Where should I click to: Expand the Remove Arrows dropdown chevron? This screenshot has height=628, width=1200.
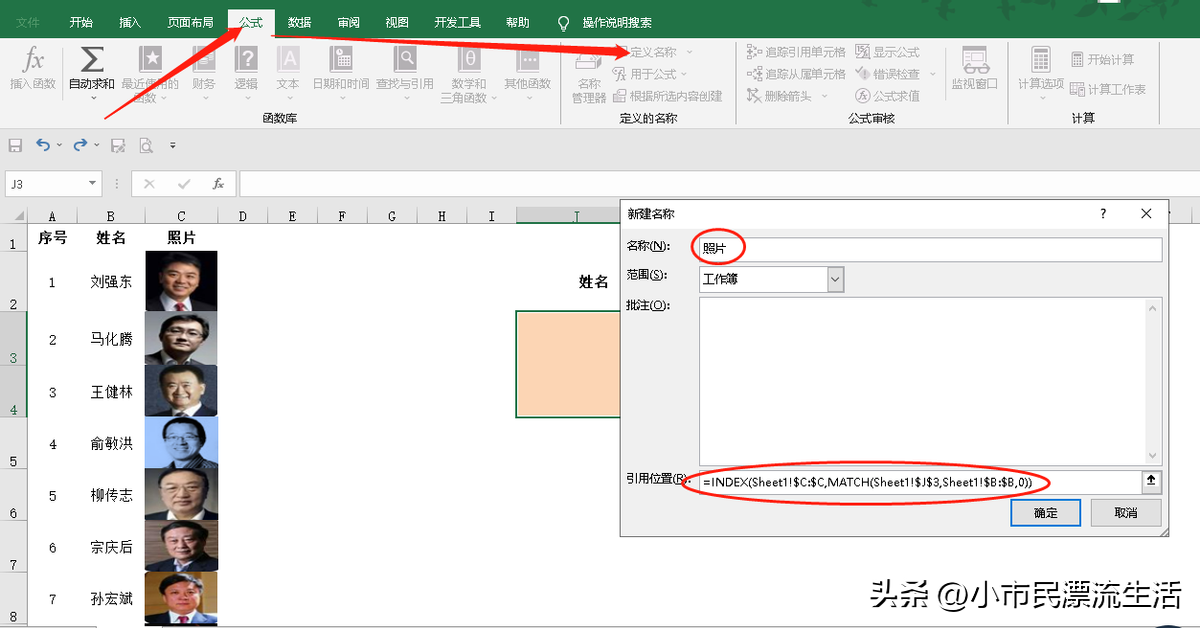coord(824,96)
